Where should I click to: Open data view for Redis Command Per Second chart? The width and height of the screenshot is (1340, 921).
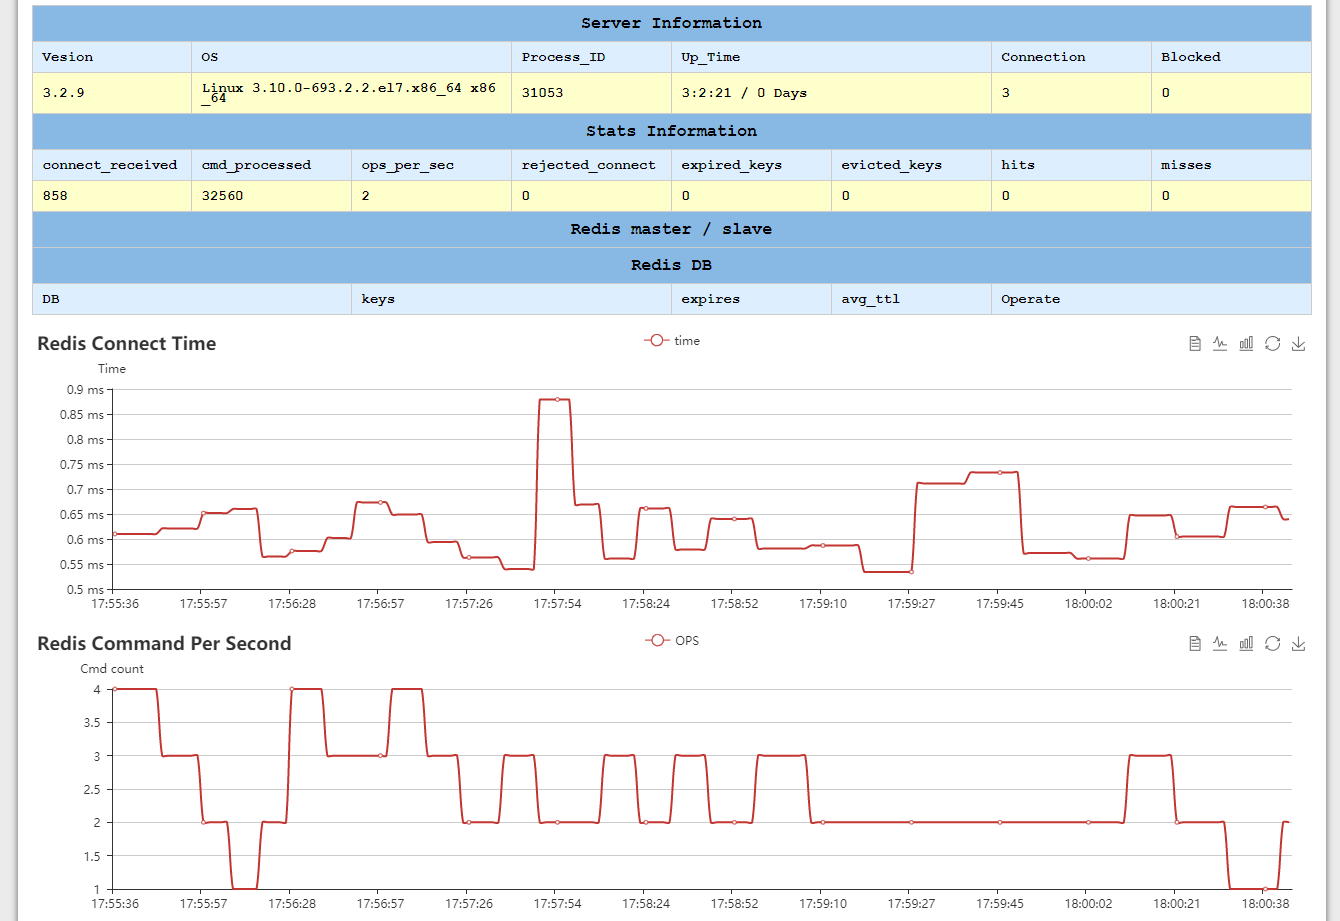[1195, 644]
